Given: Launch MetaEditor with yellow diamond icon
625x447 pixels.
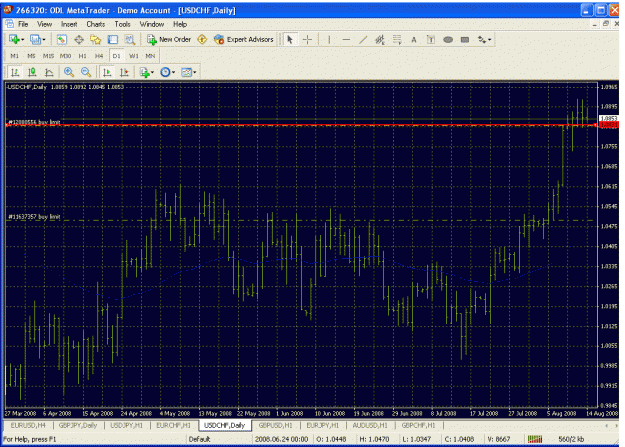Looking at the screenshot, I should click(x=202, y=39).
